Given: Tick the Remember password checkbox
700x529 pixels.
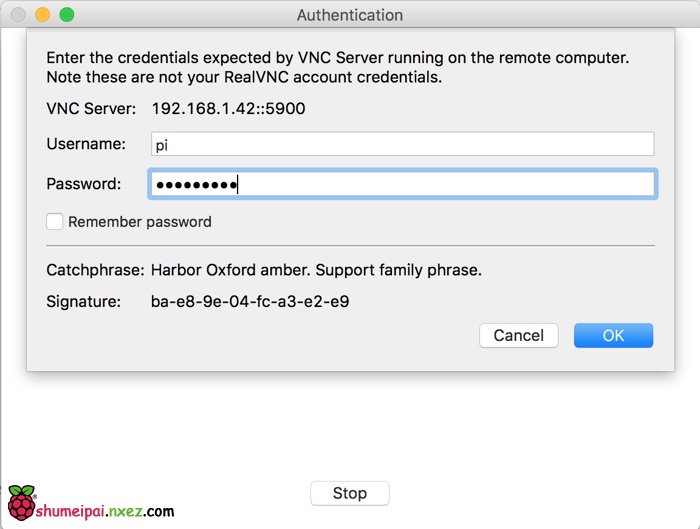Looking at the screenshot, I should (55, 222).
